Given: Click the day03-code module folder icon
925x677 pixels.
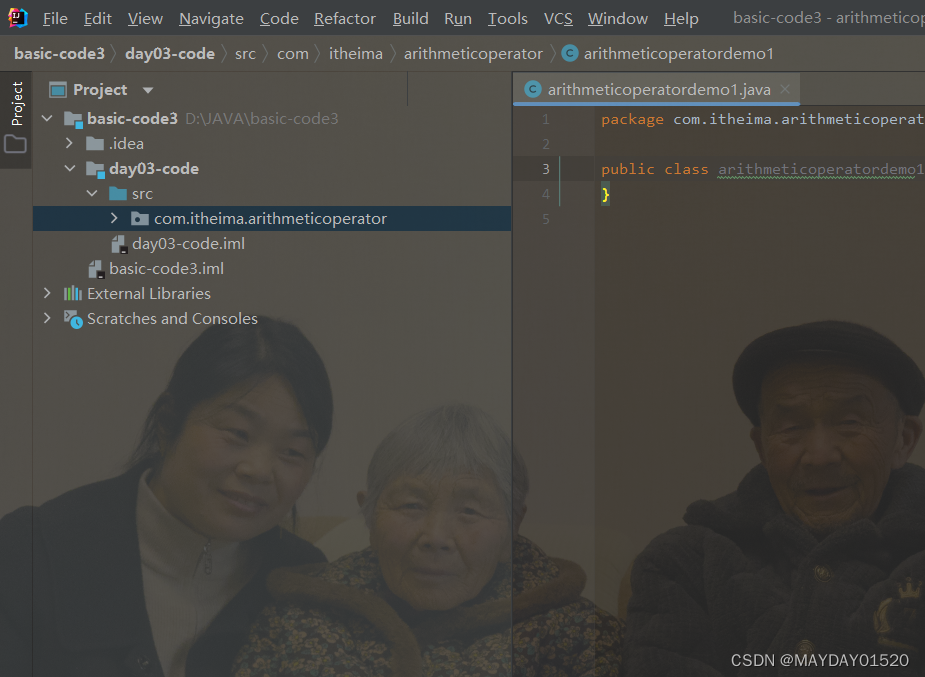Looking at the screenshot, I should point(95,169).
